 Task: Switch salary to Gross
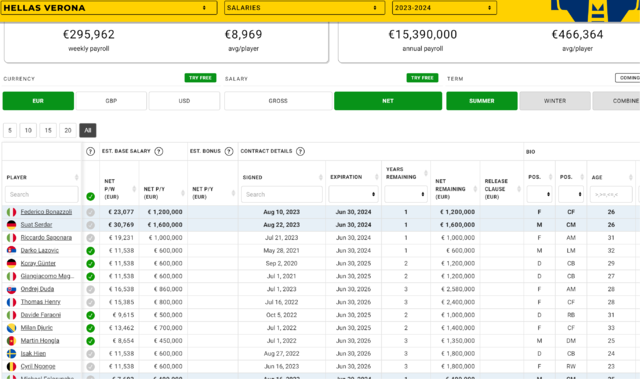[x=278, y=101]
